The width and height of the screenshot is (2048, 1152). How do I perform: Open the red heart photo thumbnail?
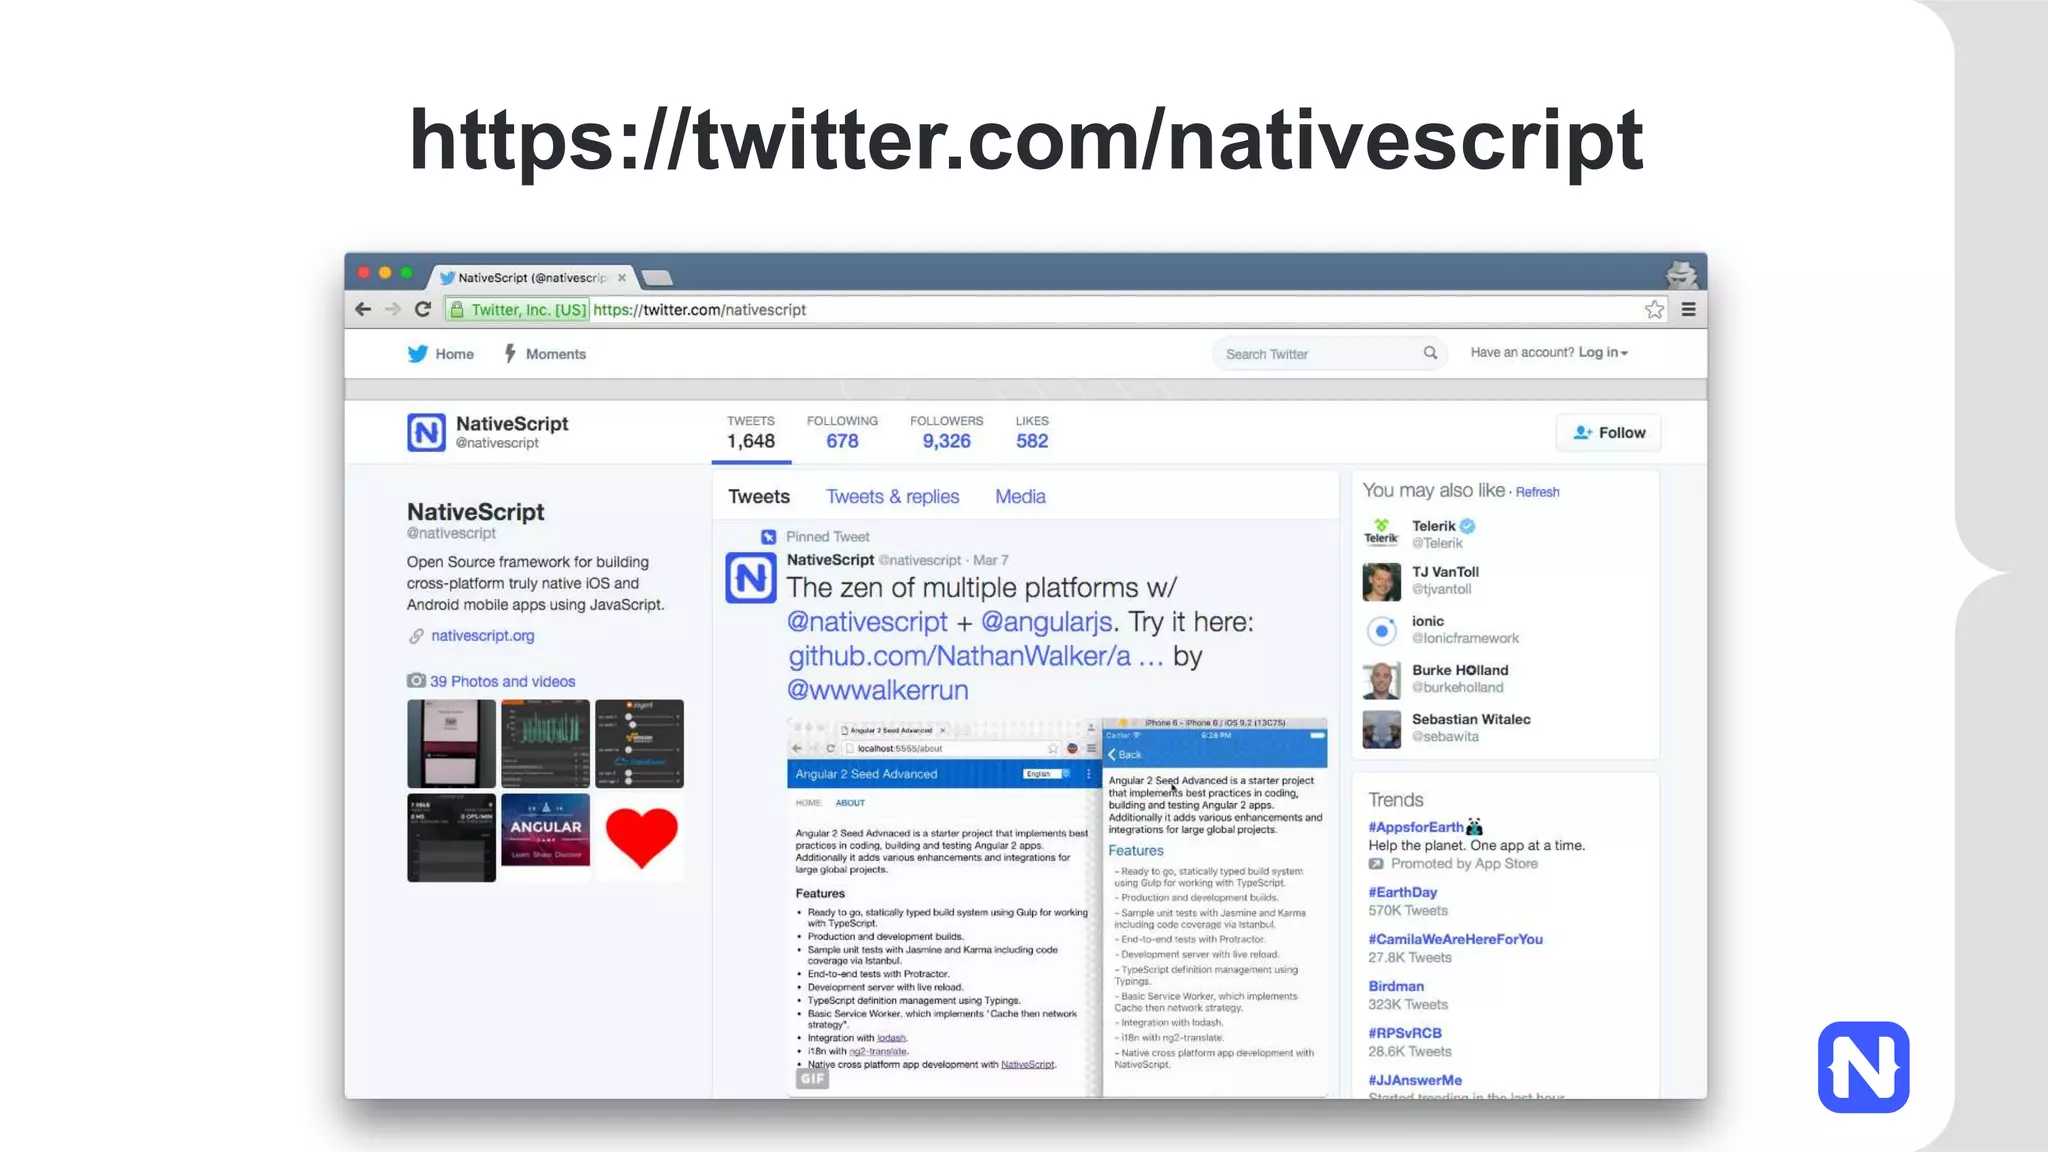(x=640, y=838)
